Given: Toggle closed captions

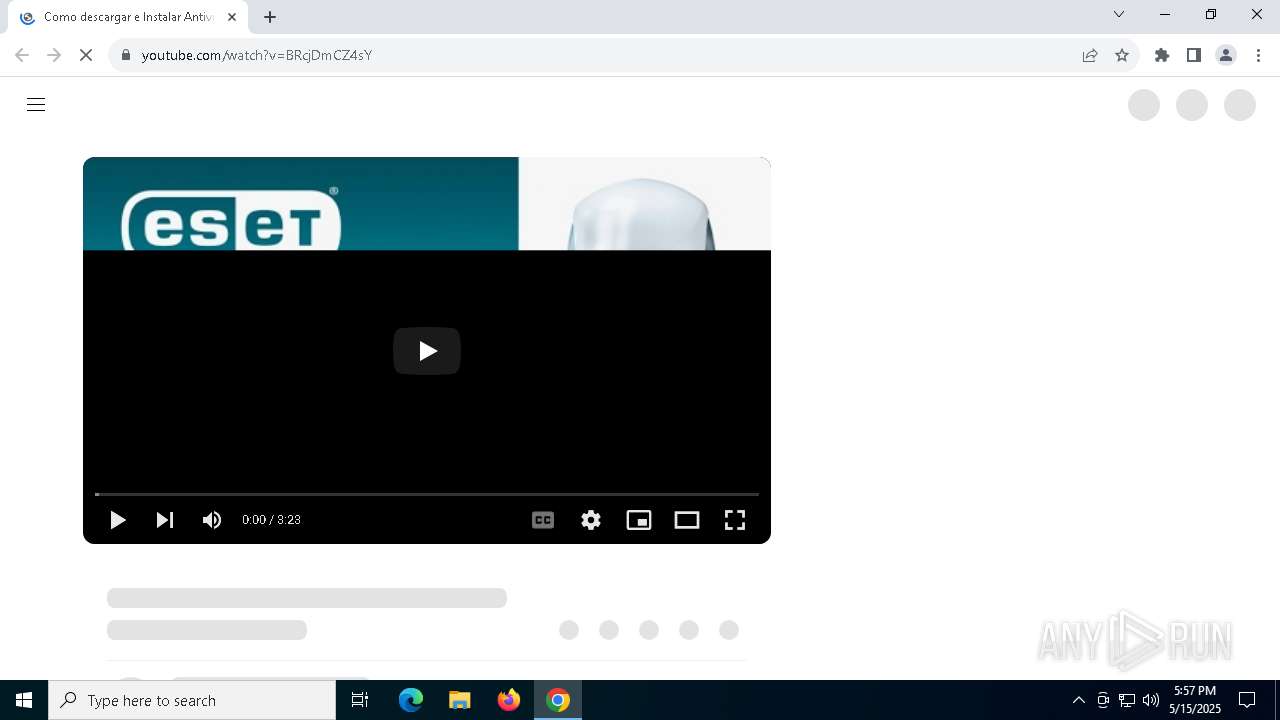Looking at the screenshot, I should [543, 520].
